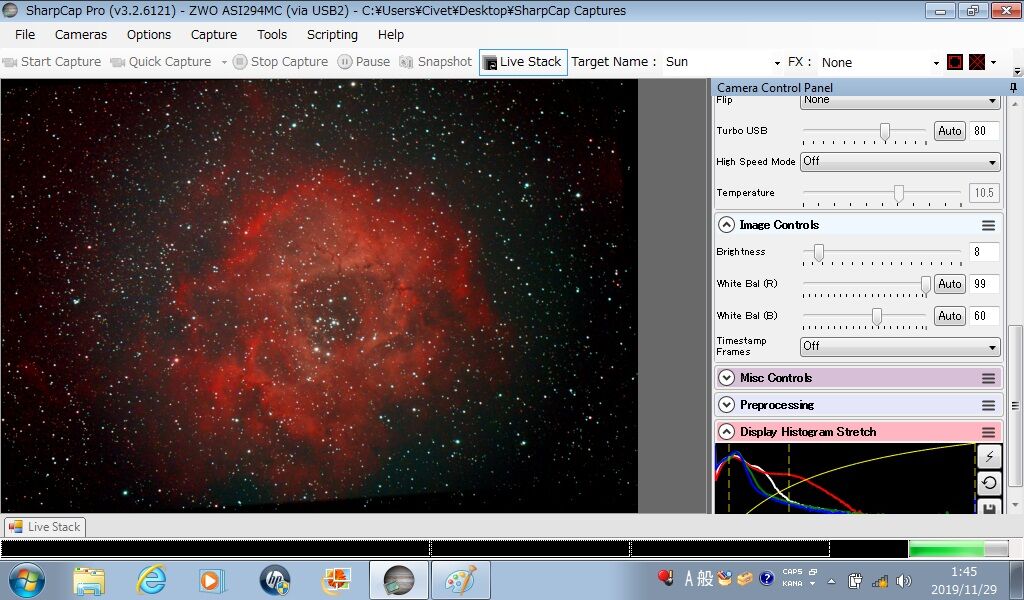Open the Target Name dropdown
The image size is (1024, 600).
click(777, 63)
